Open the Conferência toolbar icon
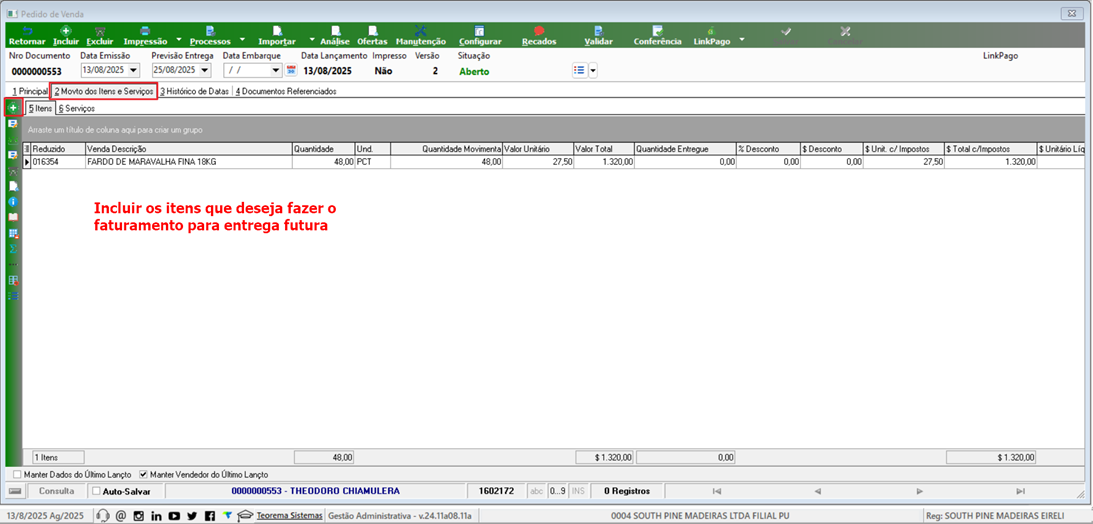This screenshot has height=524, width=1093. pyautogui.click(x=657, y=36)
